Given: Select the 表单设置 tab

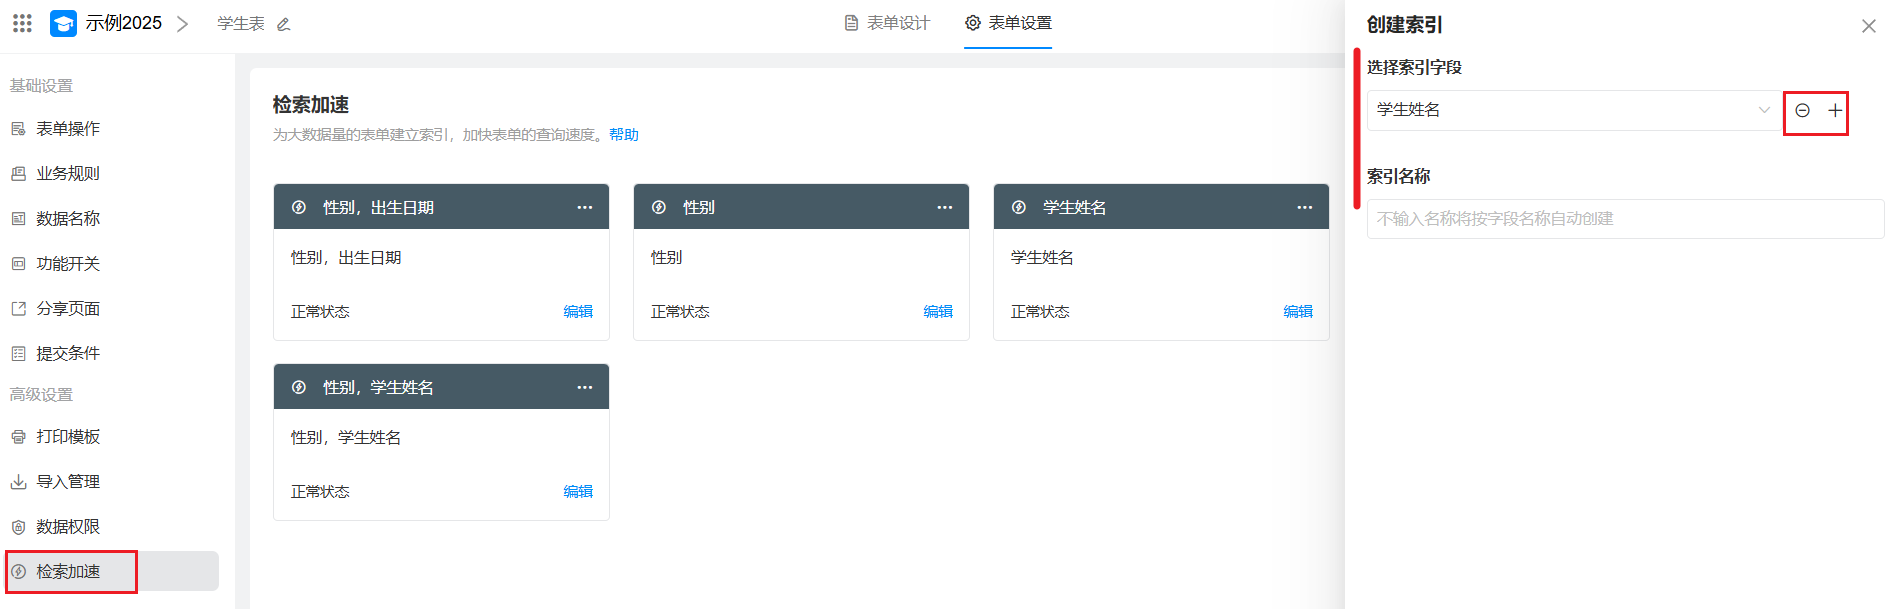Looking at the screenshot, I should (1008, 23).
